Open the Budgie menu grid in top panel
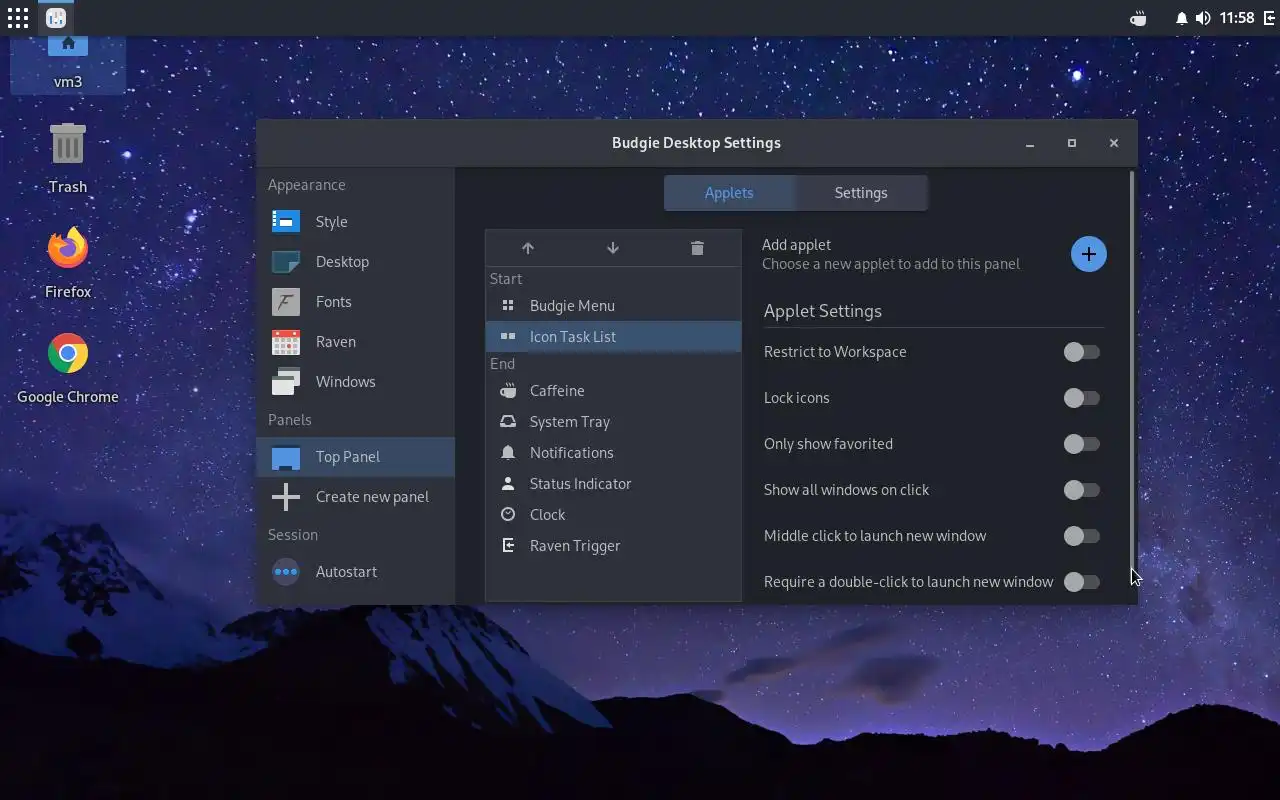 pos(18,18)
